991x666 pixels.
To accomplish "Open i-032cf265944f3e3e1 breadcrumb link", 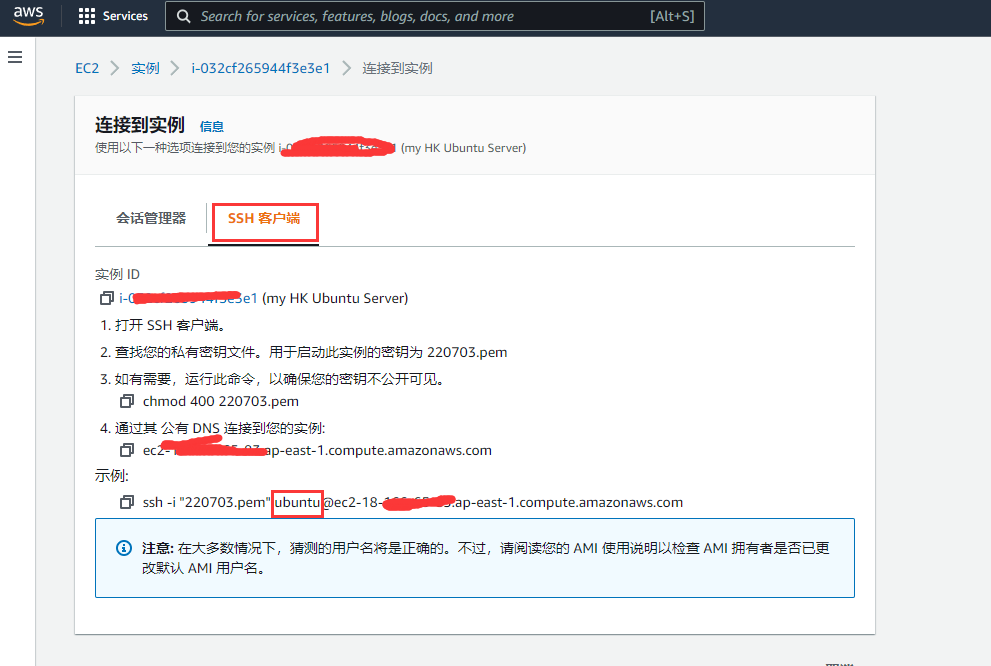I will click(x=260, y=68).
